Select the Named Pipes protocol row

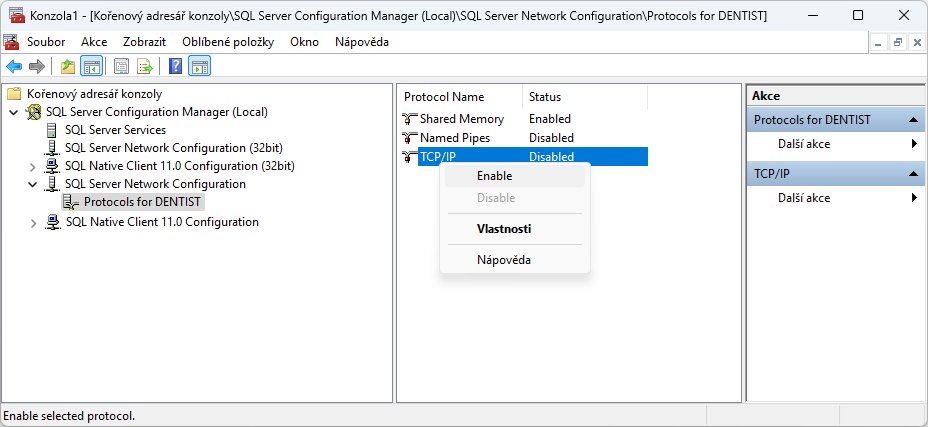coord(524,137)
